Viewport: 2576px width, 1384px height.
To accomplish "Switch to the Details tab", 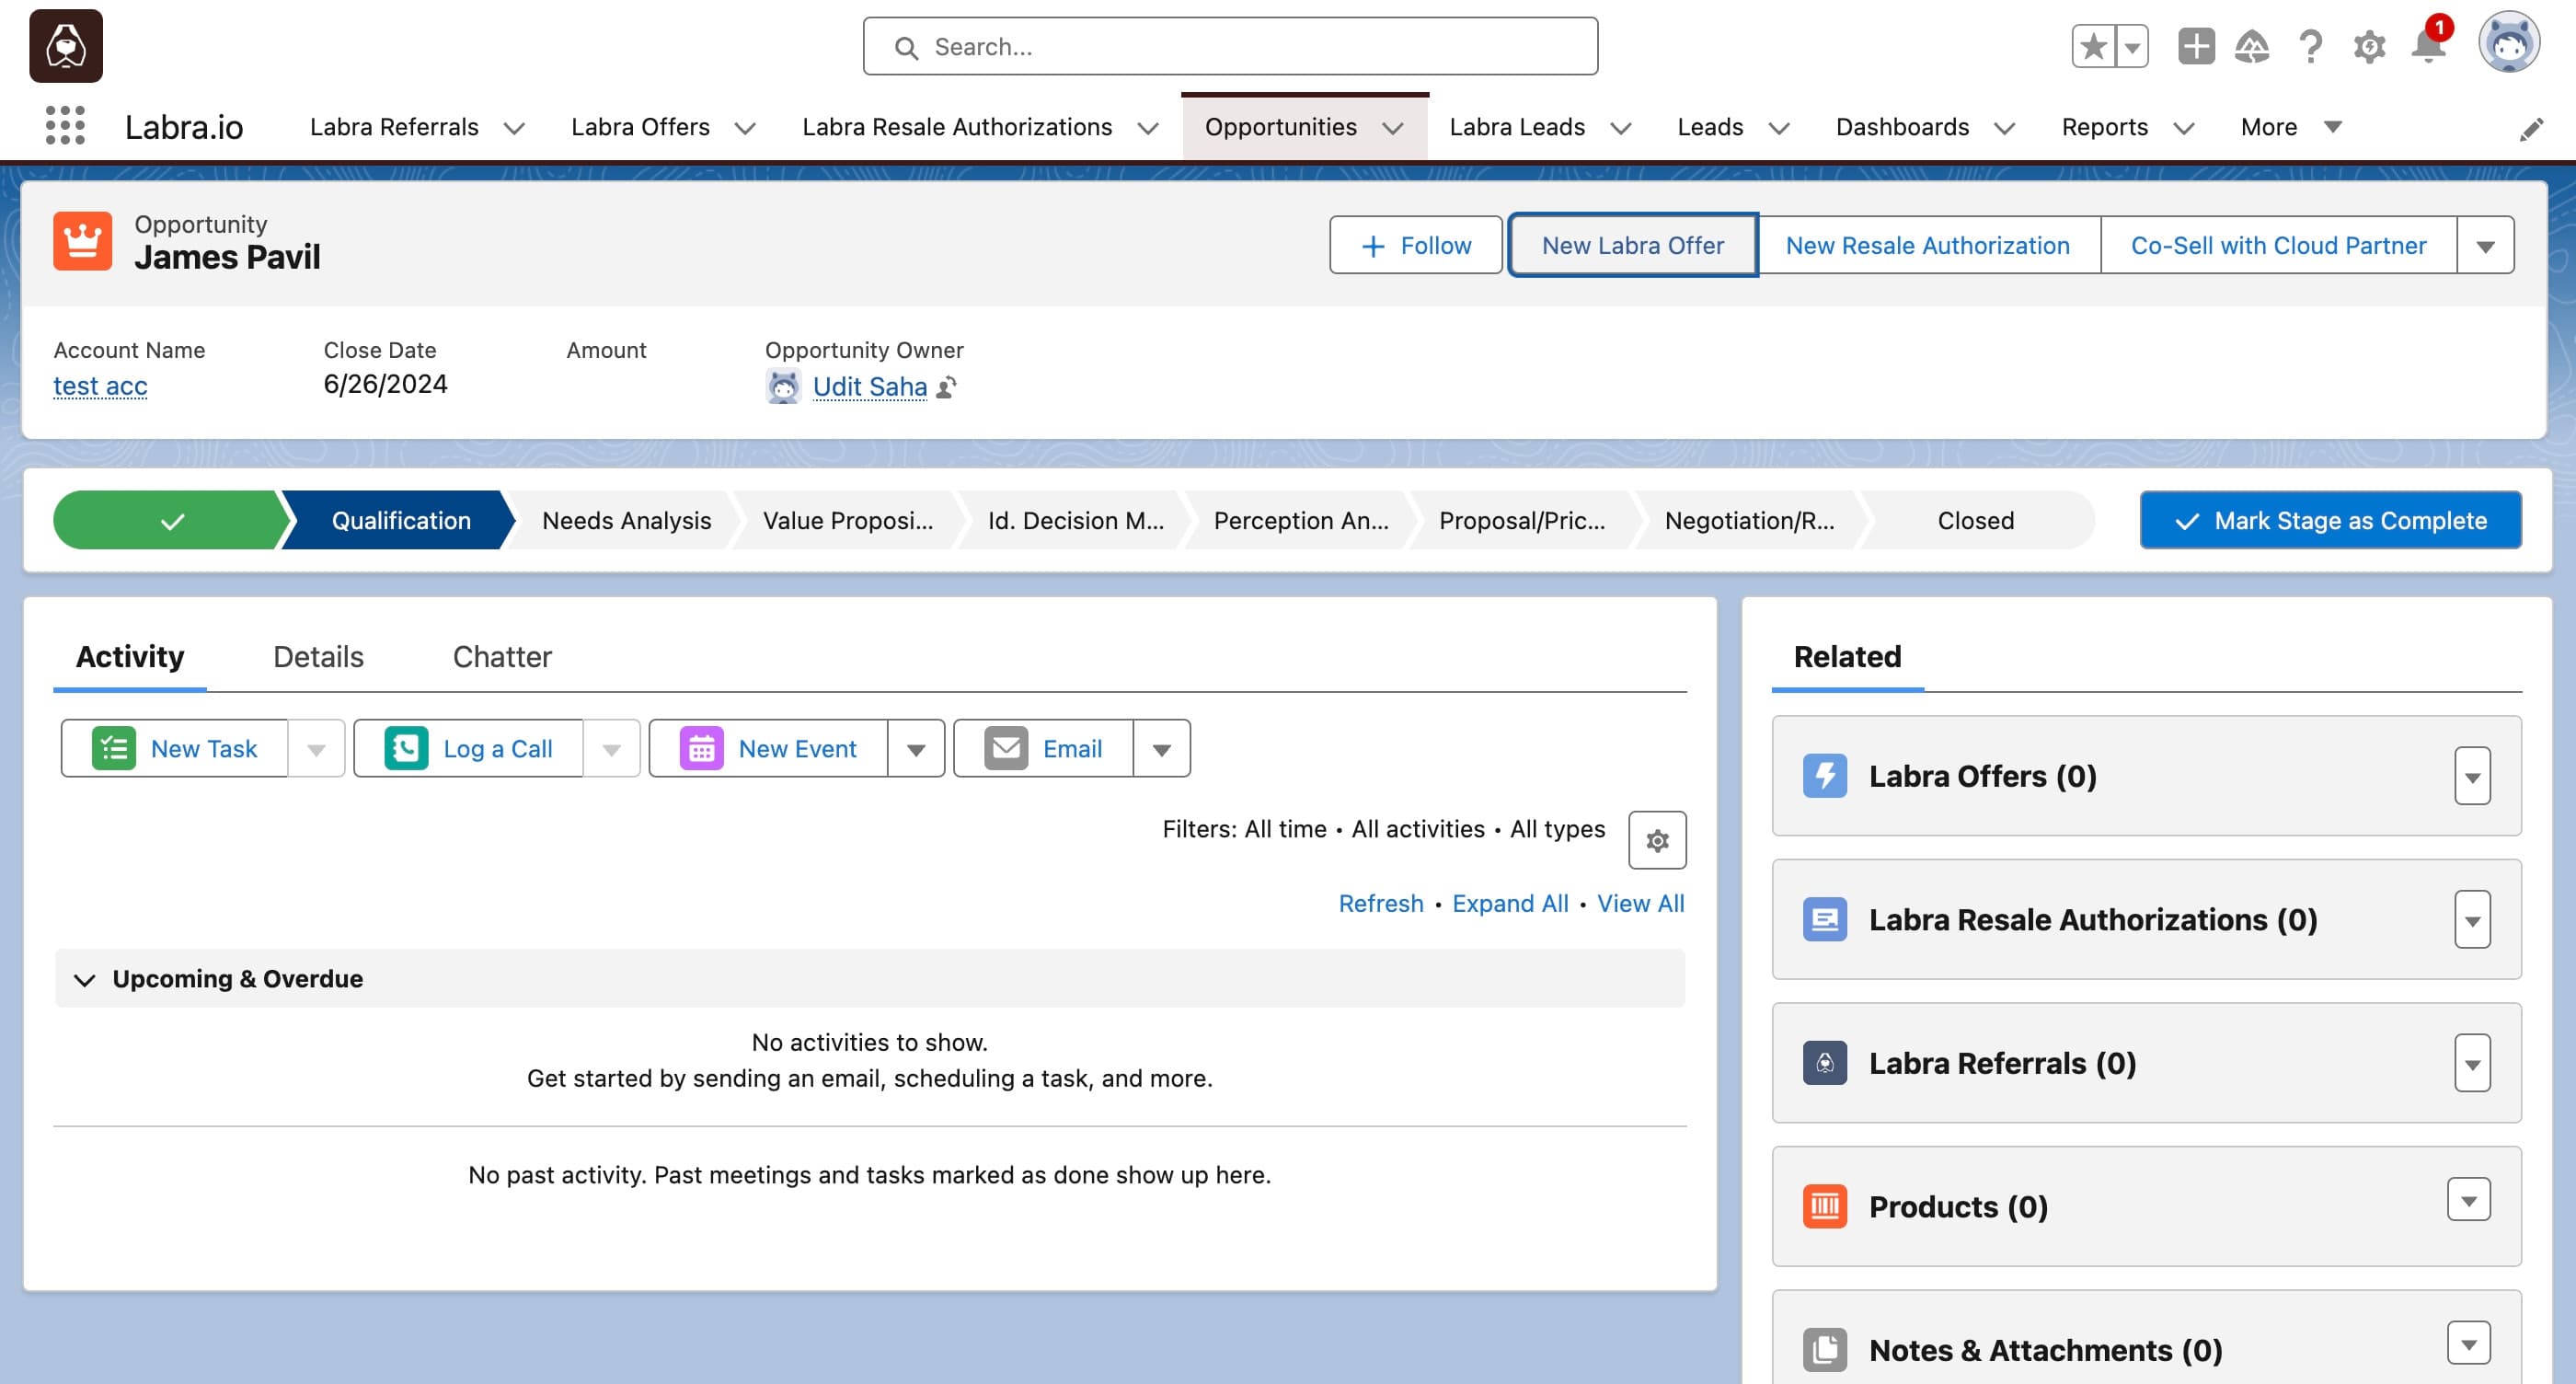I will click(318, 657).
